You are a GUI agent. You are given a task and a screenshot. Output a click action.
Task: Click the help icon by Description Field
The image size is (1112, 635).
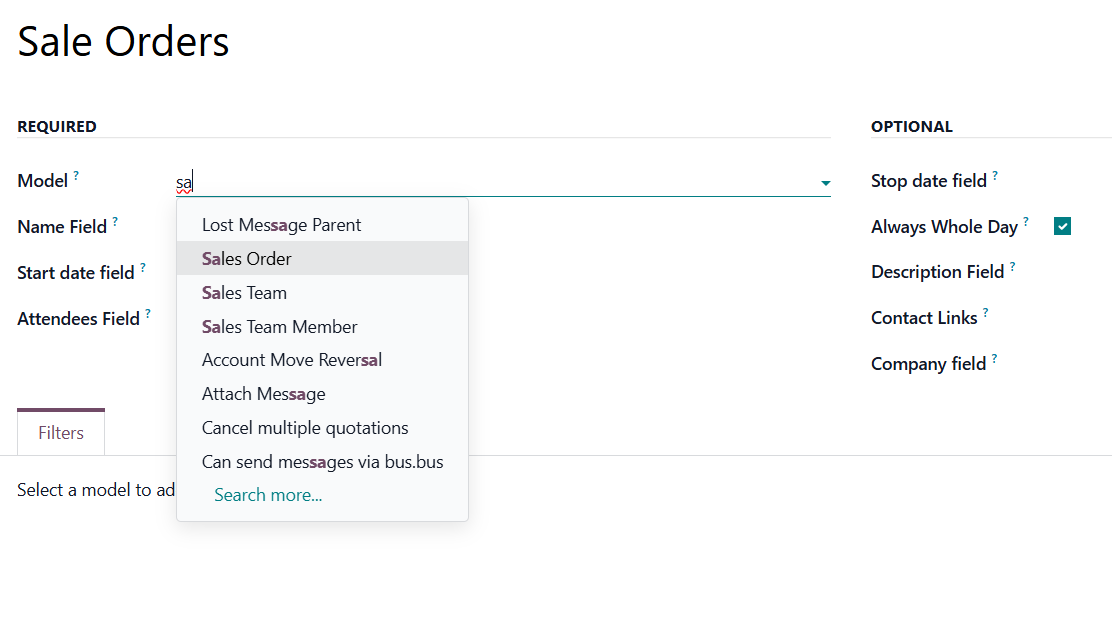click(1012, 266)
